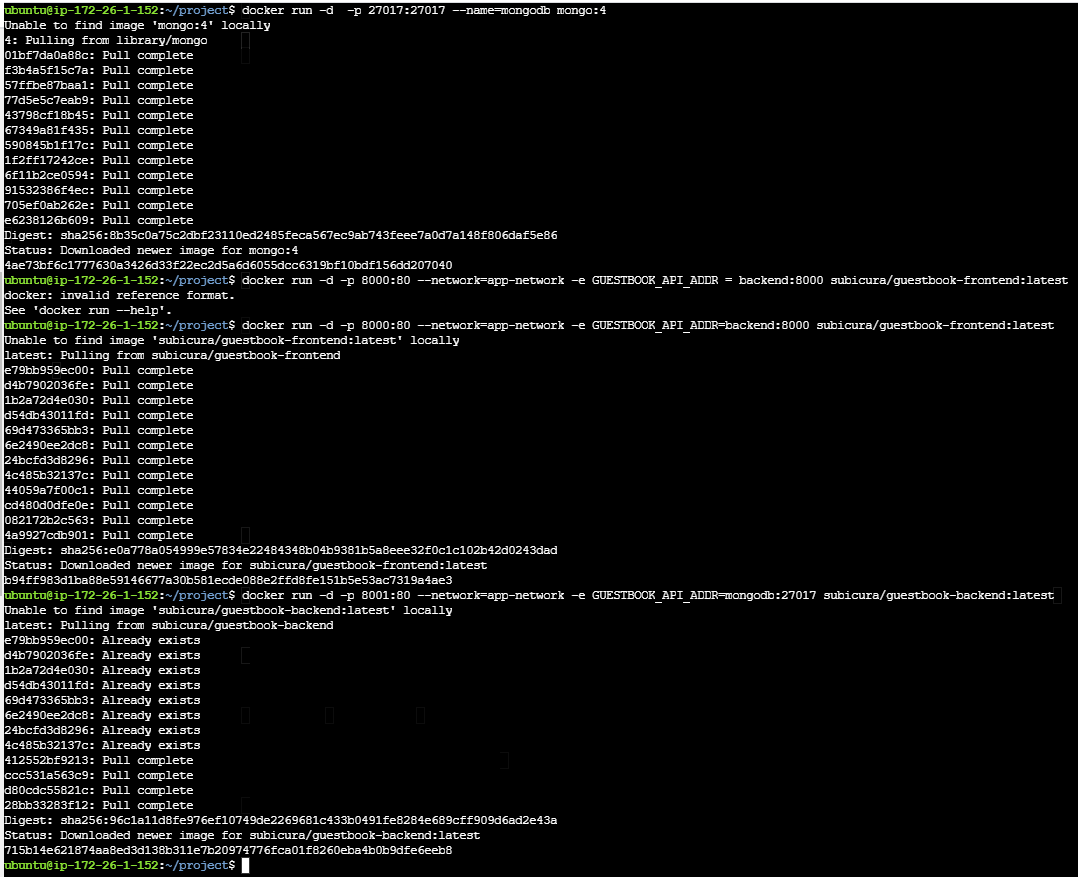This screenshot has height=877, width=1078.
Task: Select "latest: Pulling from subicura/guestbook-frontend" line
Action: [173, 355]
